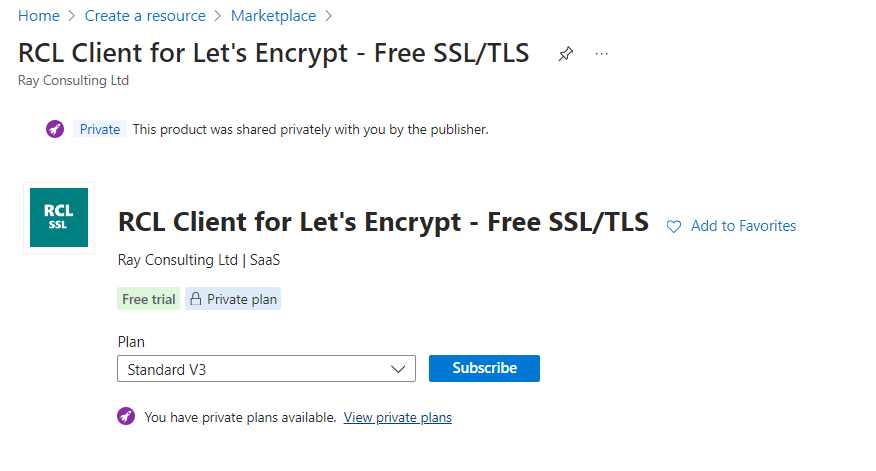Screen dimensions: 876x471
Task: Click the purple rocket icon beside Private
Action: click(55, 129)
